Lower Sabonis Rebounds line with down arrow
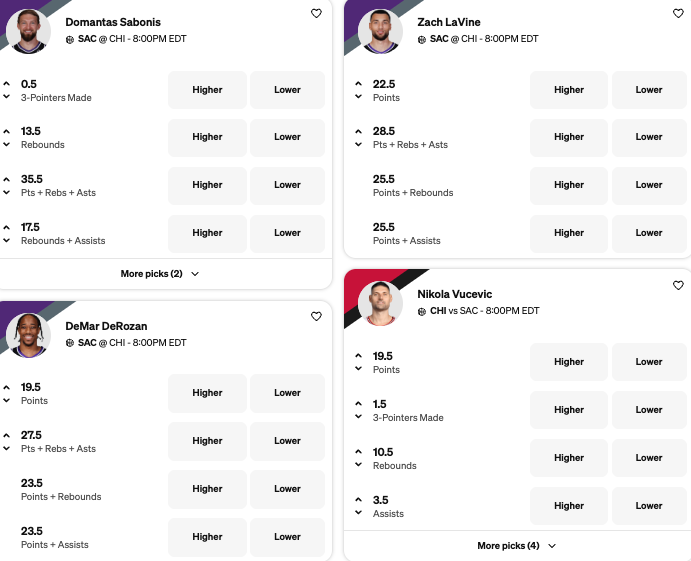 [x=7, y=144]
